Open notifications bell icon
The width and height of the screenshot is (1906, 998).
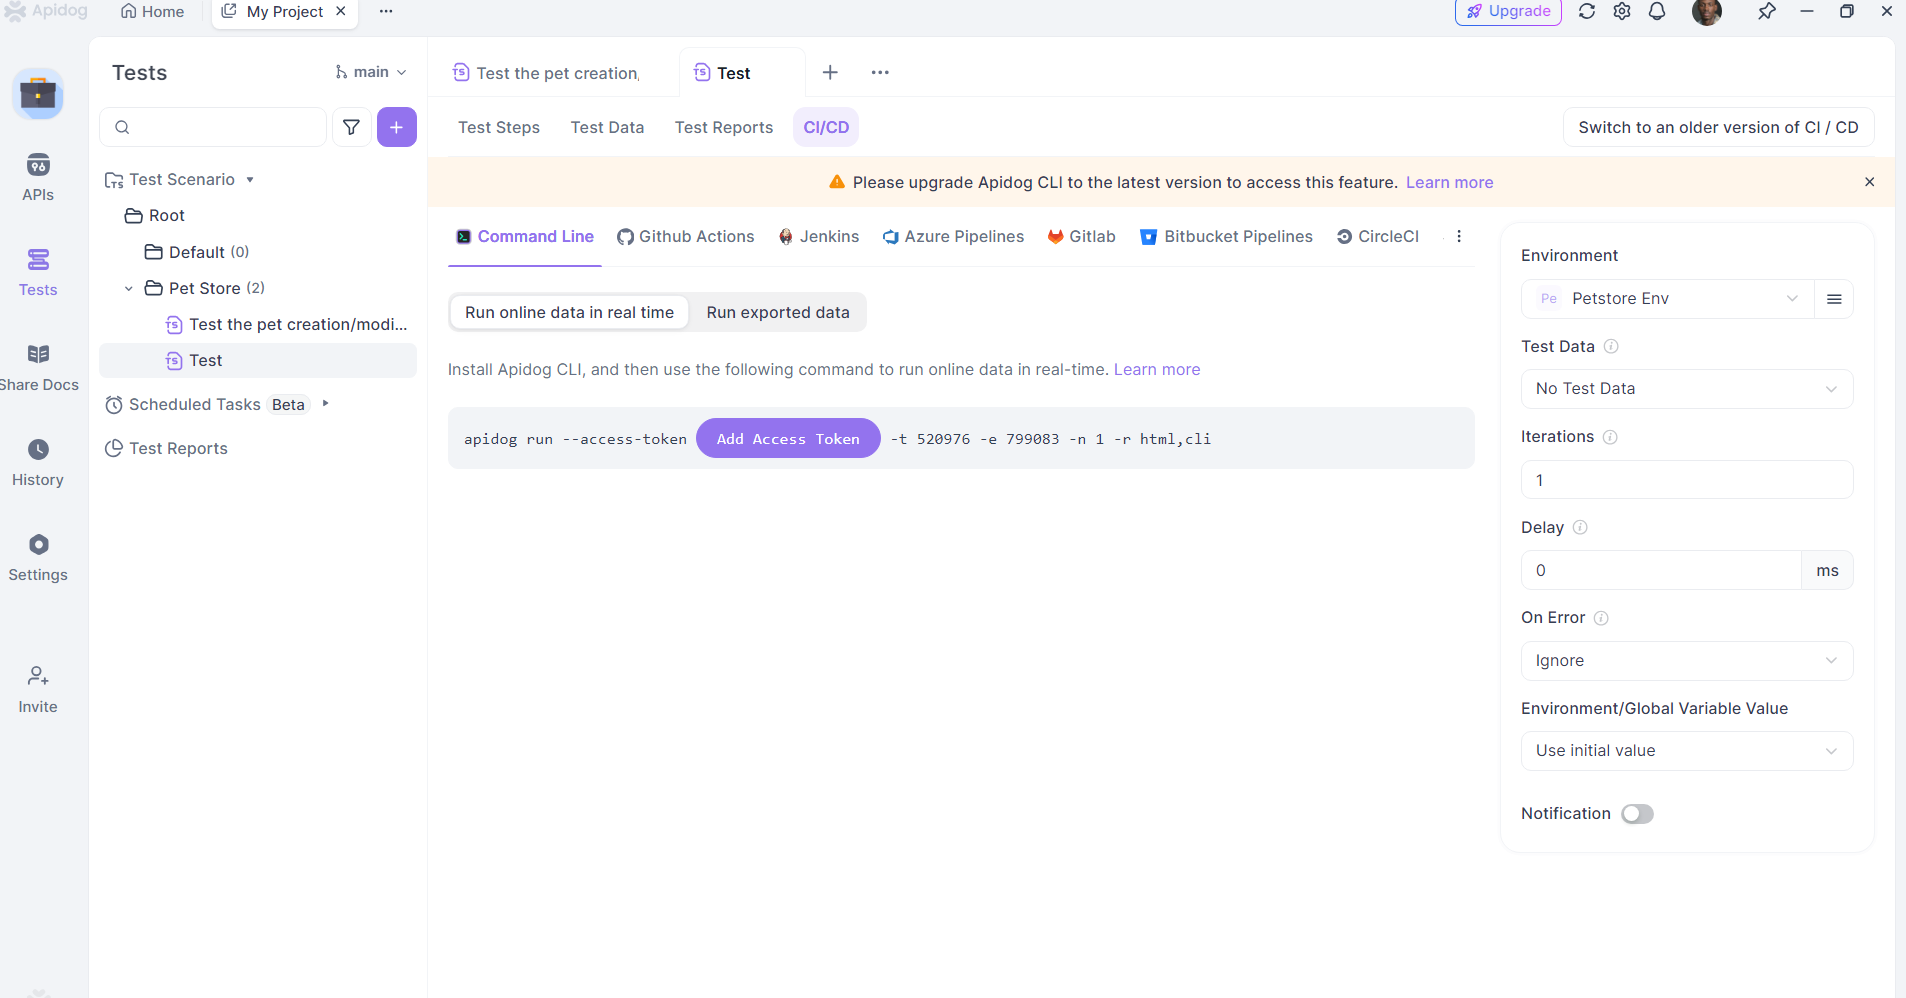tap(1657, 11)
